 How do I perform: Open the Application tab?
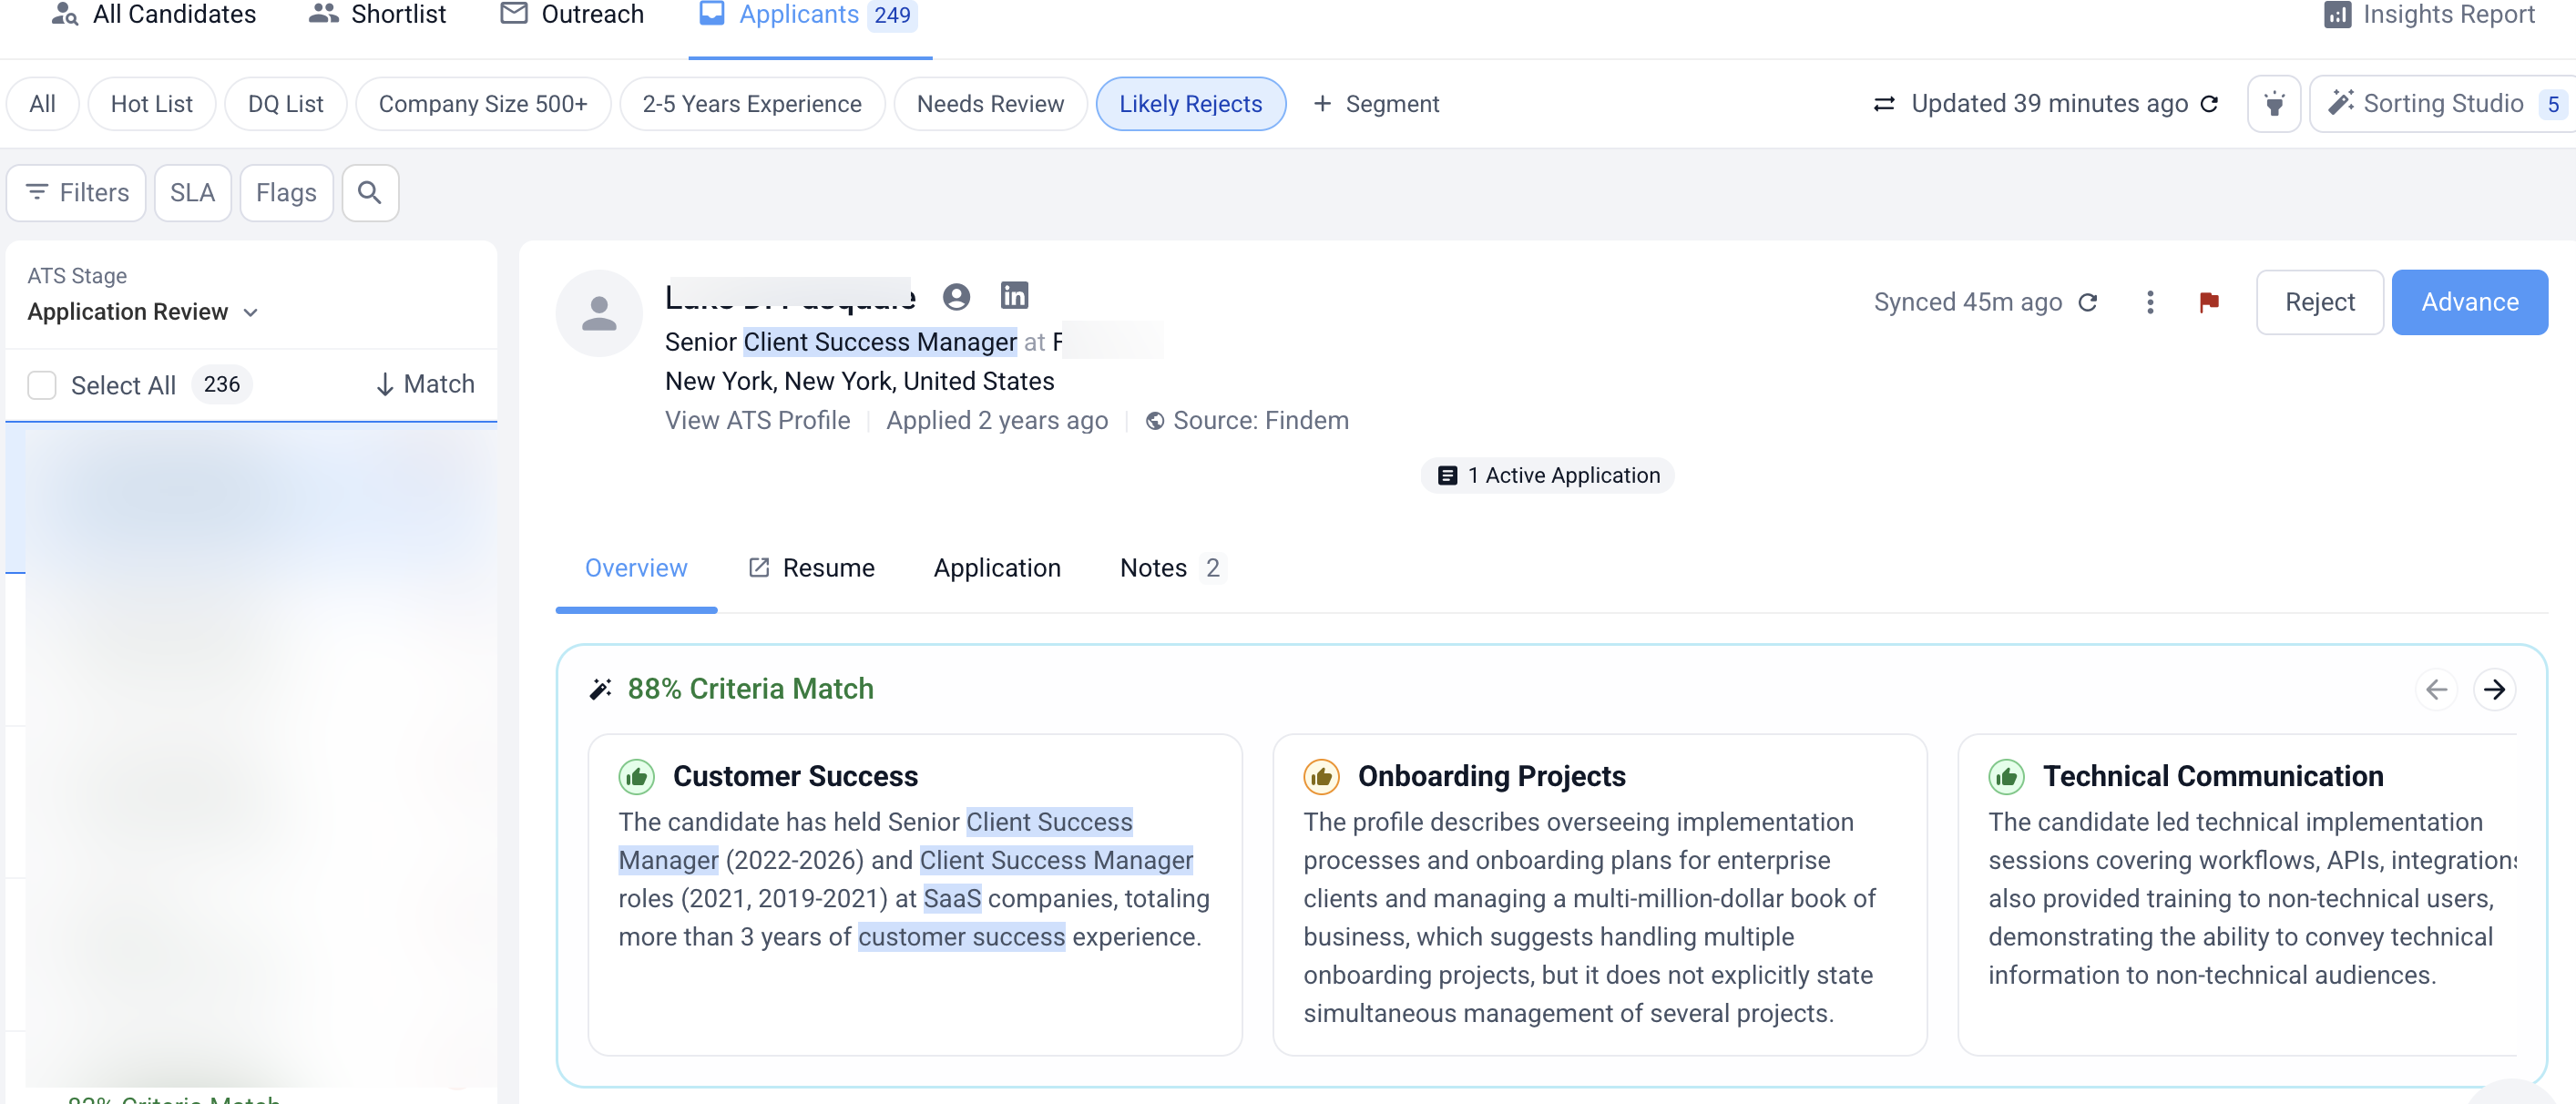(997, 568)
